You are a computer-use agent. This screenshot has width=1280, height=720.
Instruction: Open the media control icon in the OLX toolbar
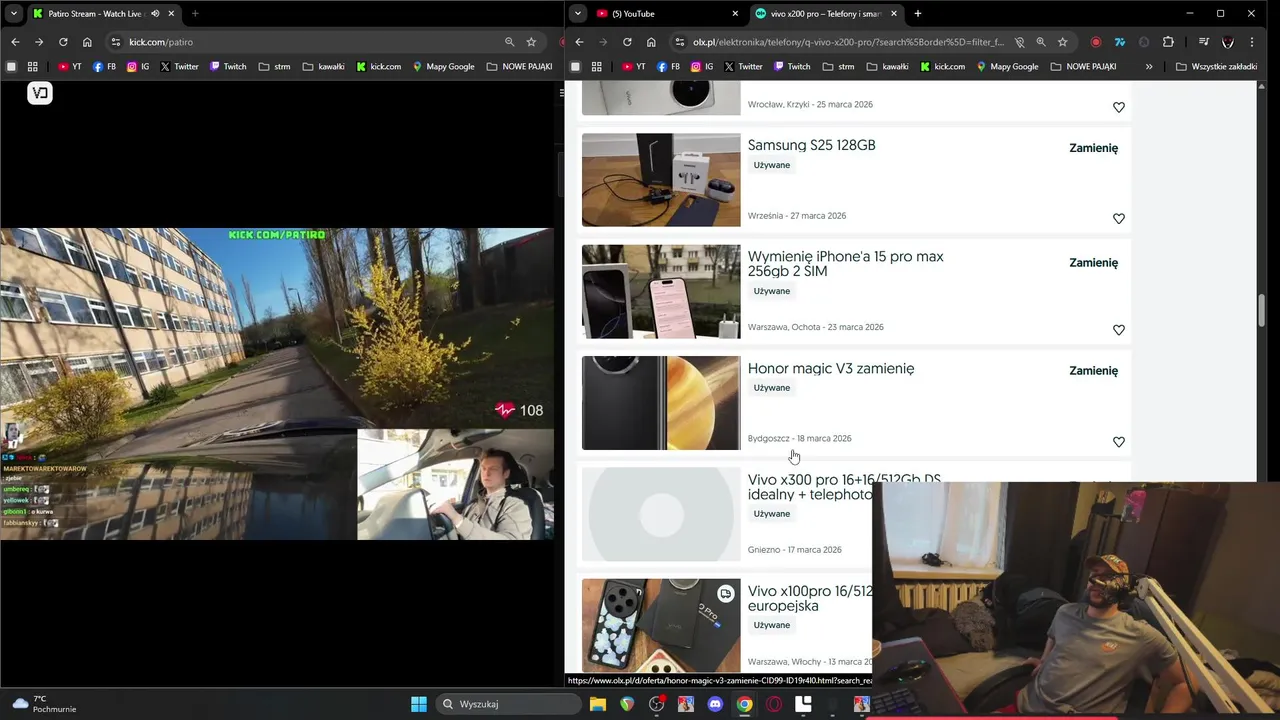pos(1202,42)
